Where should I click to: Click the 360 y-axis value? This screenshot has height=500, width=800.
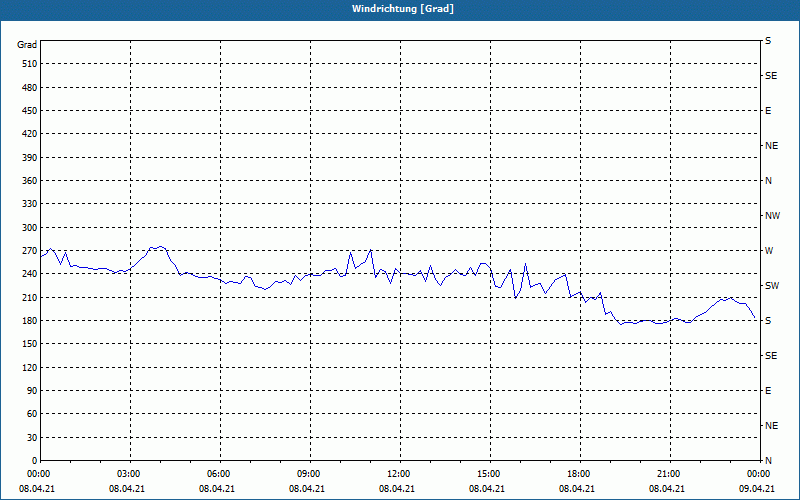[30, 181]
